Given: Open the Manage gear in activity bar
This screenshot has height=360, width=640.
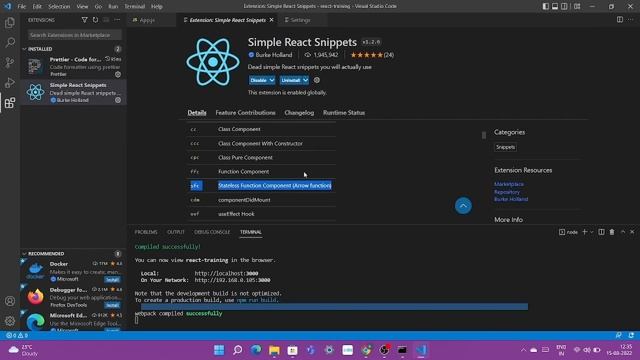Looking at the screenshot, I should click(10, 321).
